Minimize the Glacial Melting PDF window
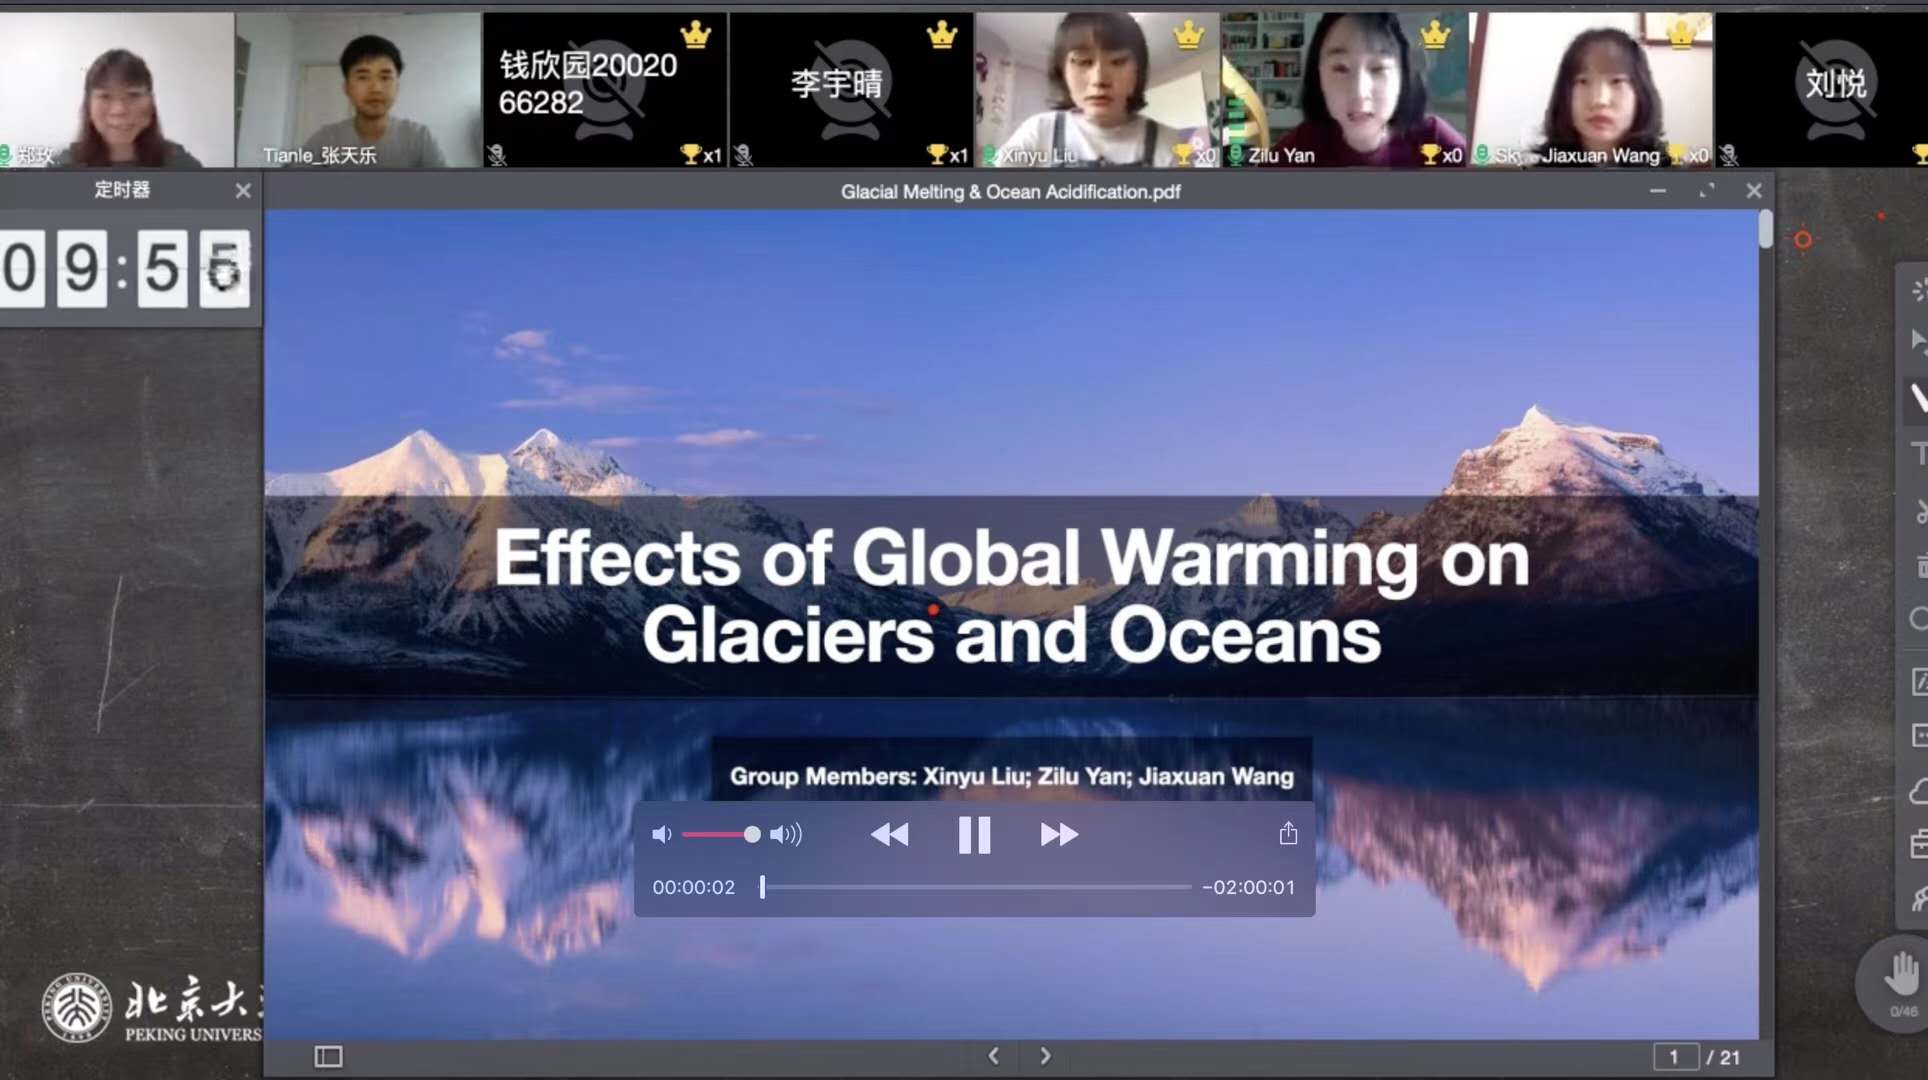The image size is (1928, 1080). (x=1658, y=190)
